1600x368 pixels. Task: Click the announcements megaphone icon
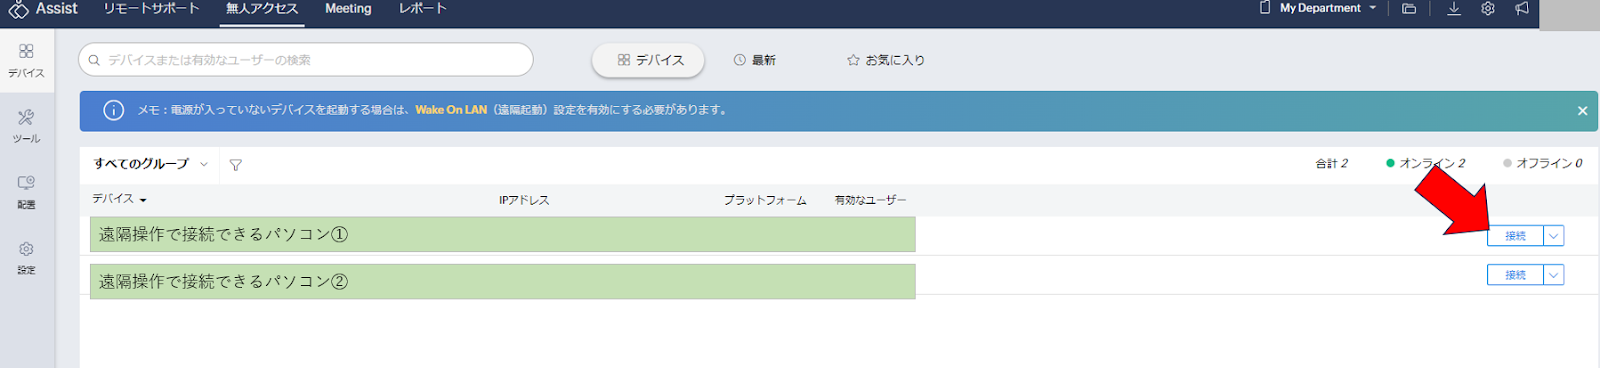(1522, 8)
